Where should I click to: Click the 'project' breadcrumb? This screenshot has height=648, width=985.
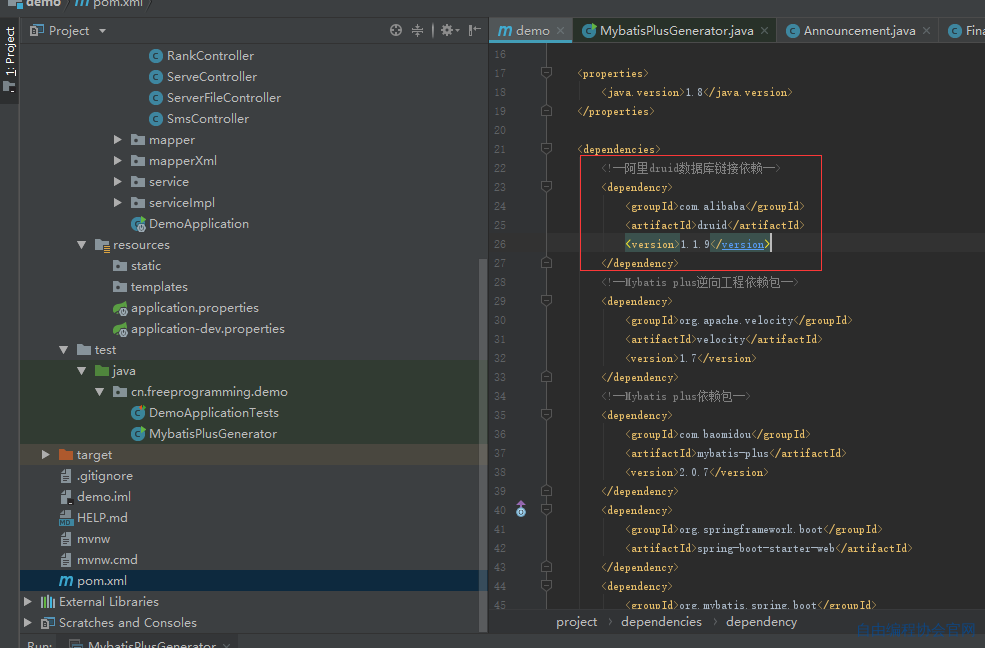tap(576, 622)
